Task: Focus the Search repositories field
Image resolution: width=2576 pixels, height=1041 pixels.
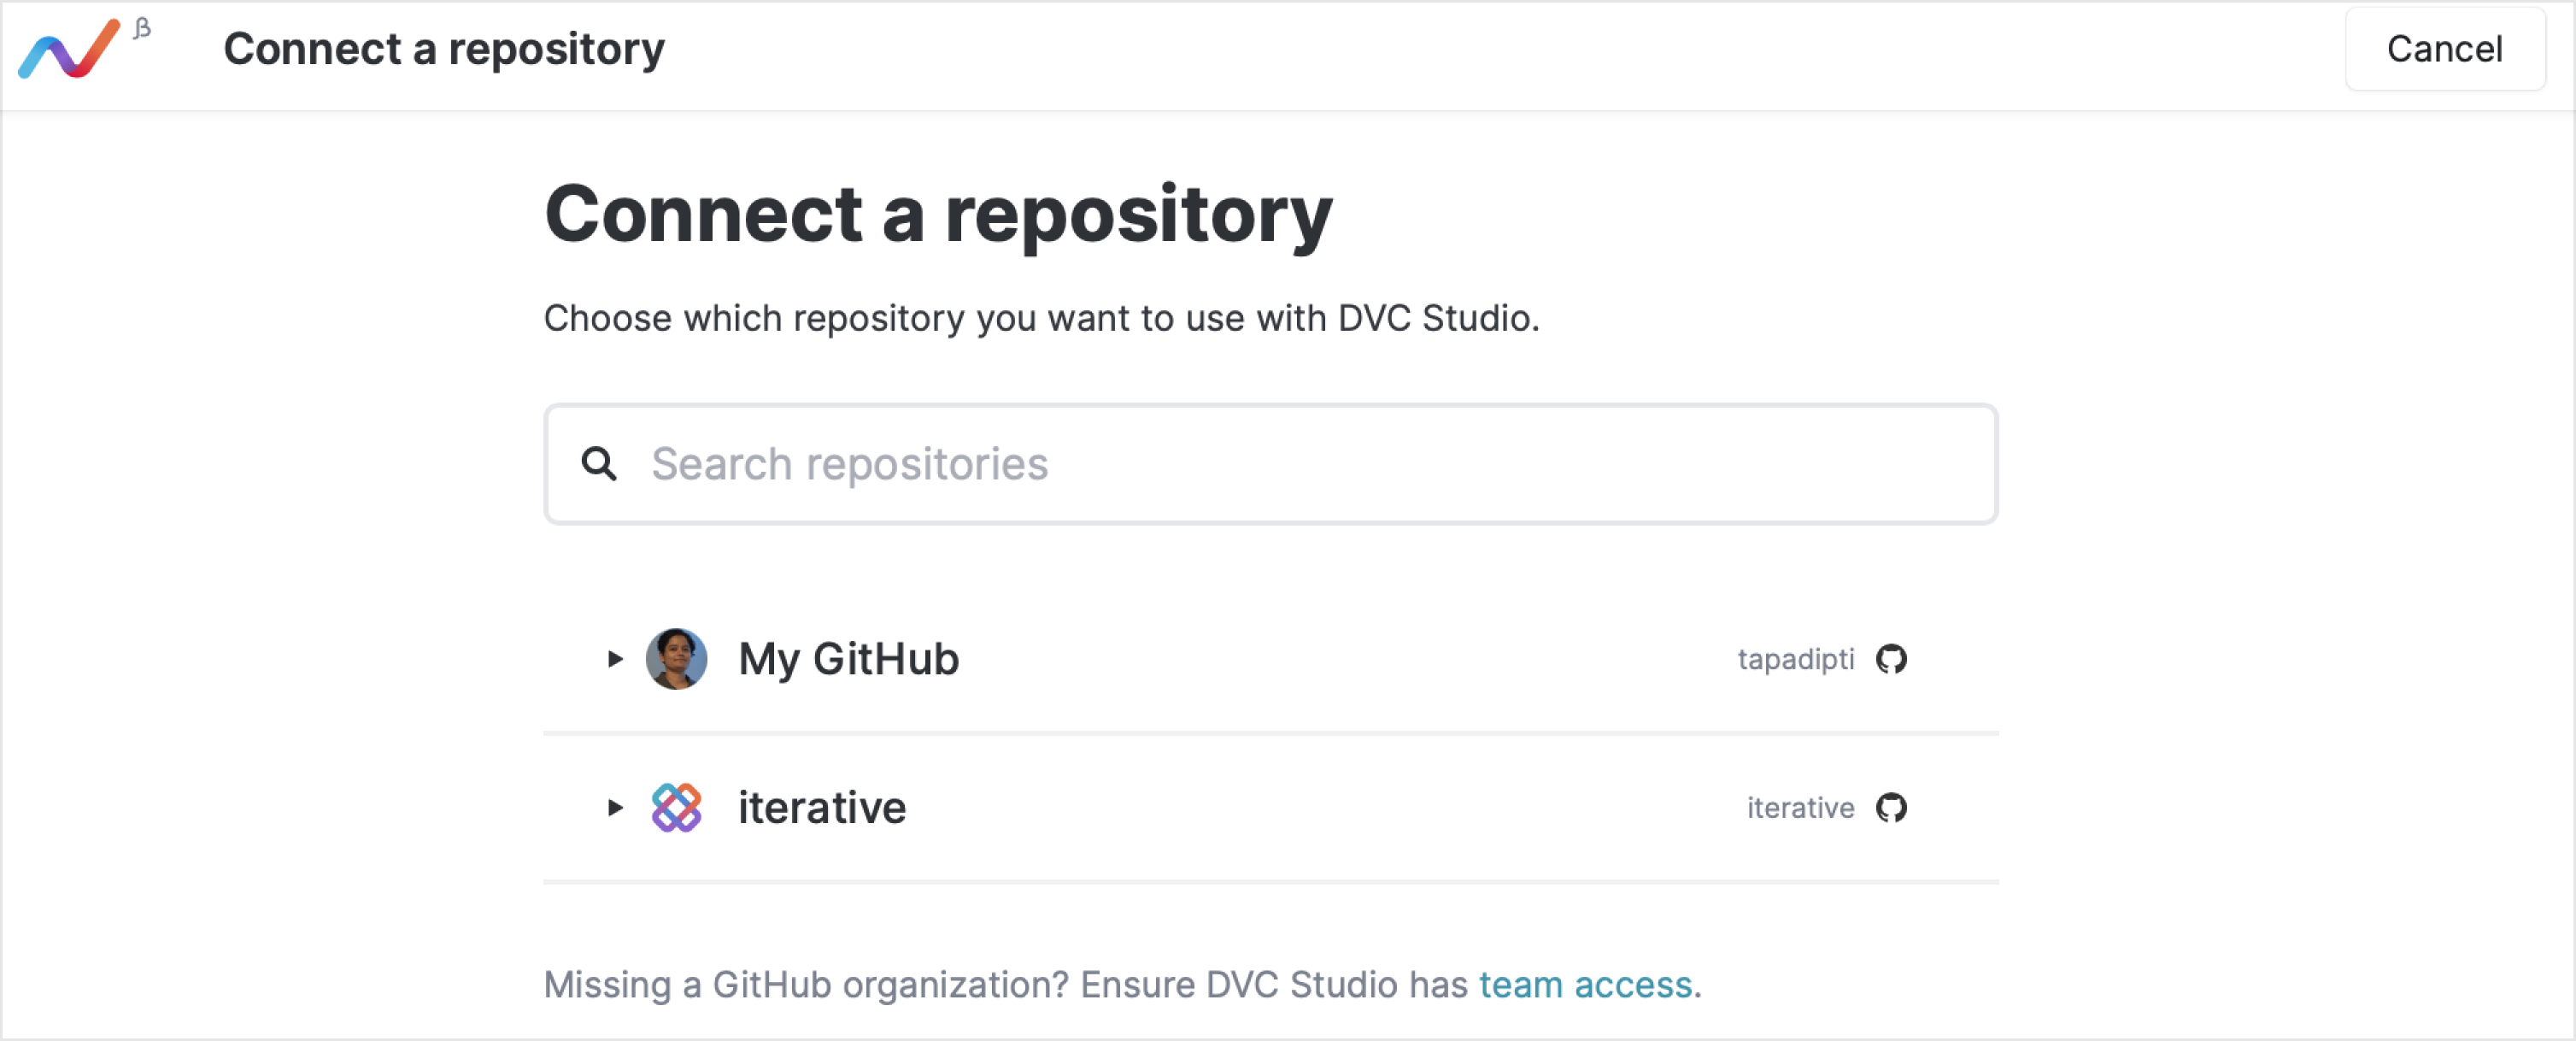Action: coord(1270,464)
